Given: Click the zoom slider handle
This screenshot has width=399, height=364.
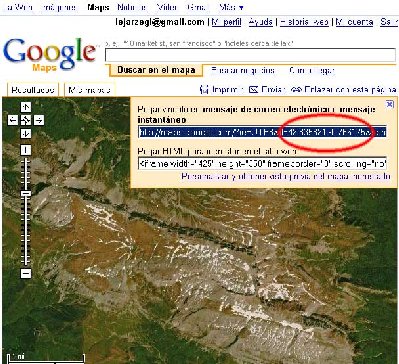Looking at the screenshot, I should pyautogui.click(x=26, y=193).
